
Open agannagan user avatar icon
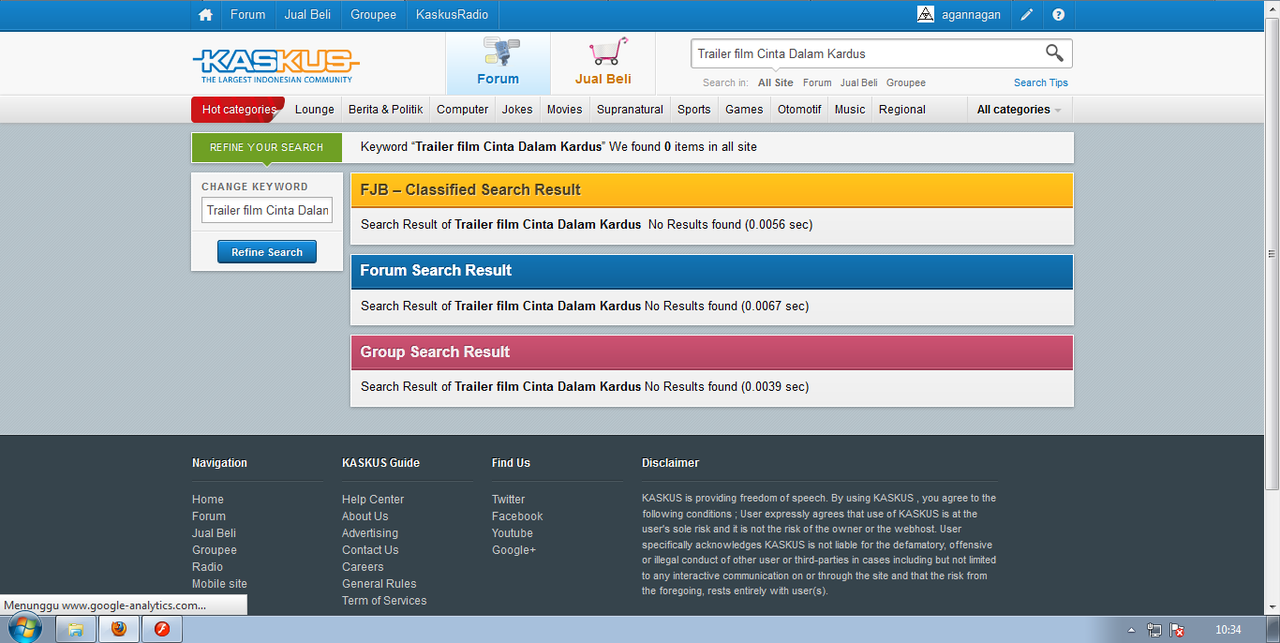(926, 14)
